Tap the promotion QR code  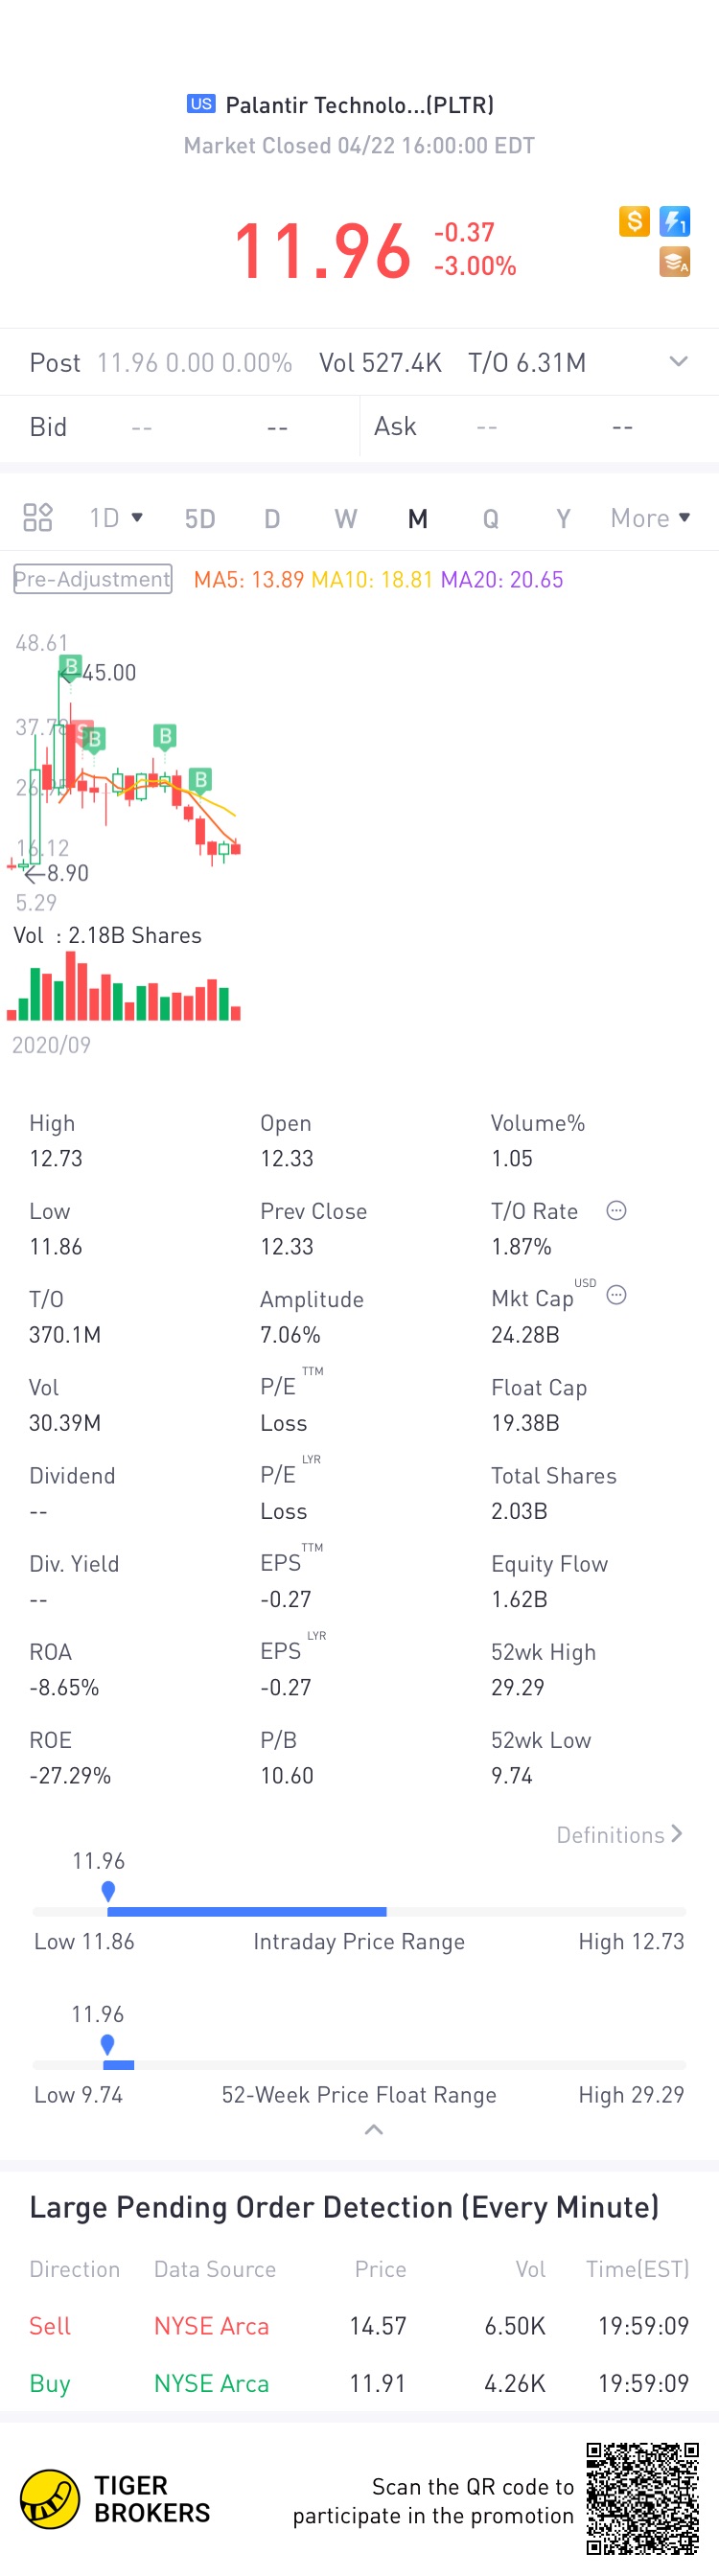(642, 2499)
